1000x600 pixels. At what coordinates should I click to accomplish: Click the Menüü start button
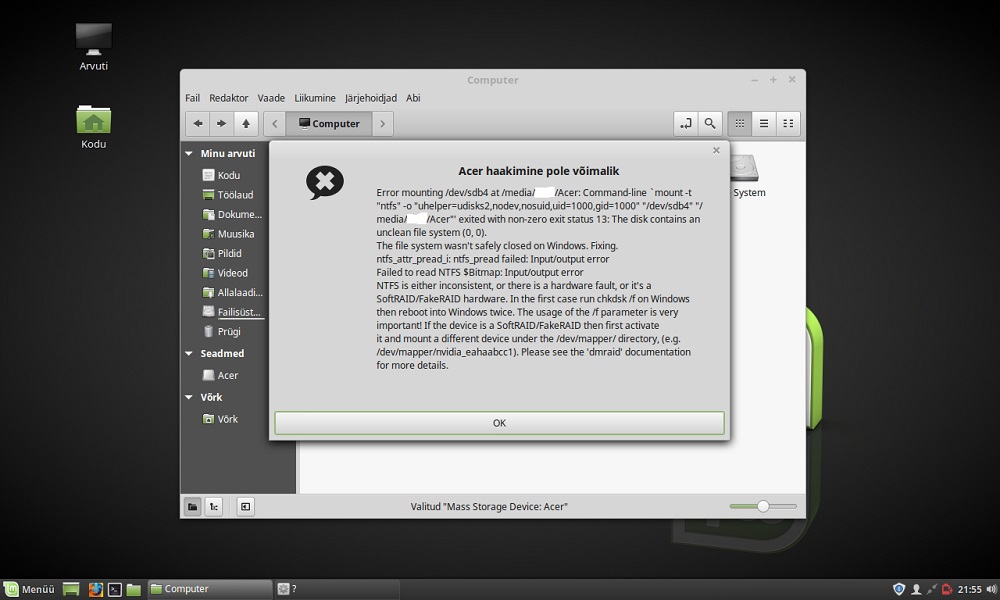point(29,589)
